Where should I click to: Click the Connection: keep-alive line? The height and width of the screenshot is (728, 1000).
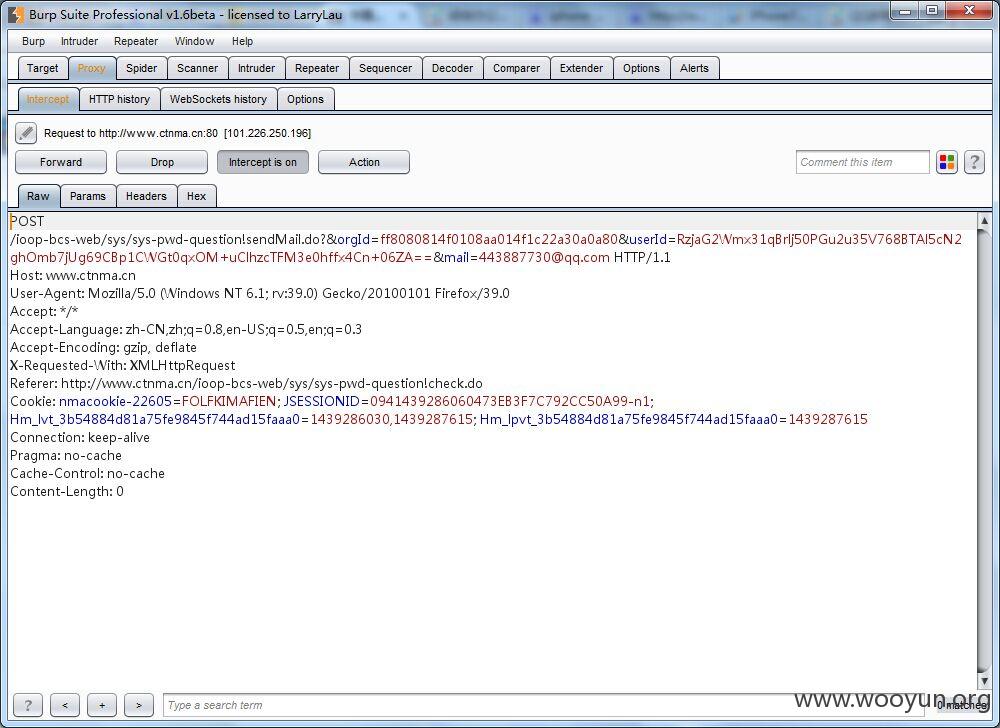pos(80,437)
